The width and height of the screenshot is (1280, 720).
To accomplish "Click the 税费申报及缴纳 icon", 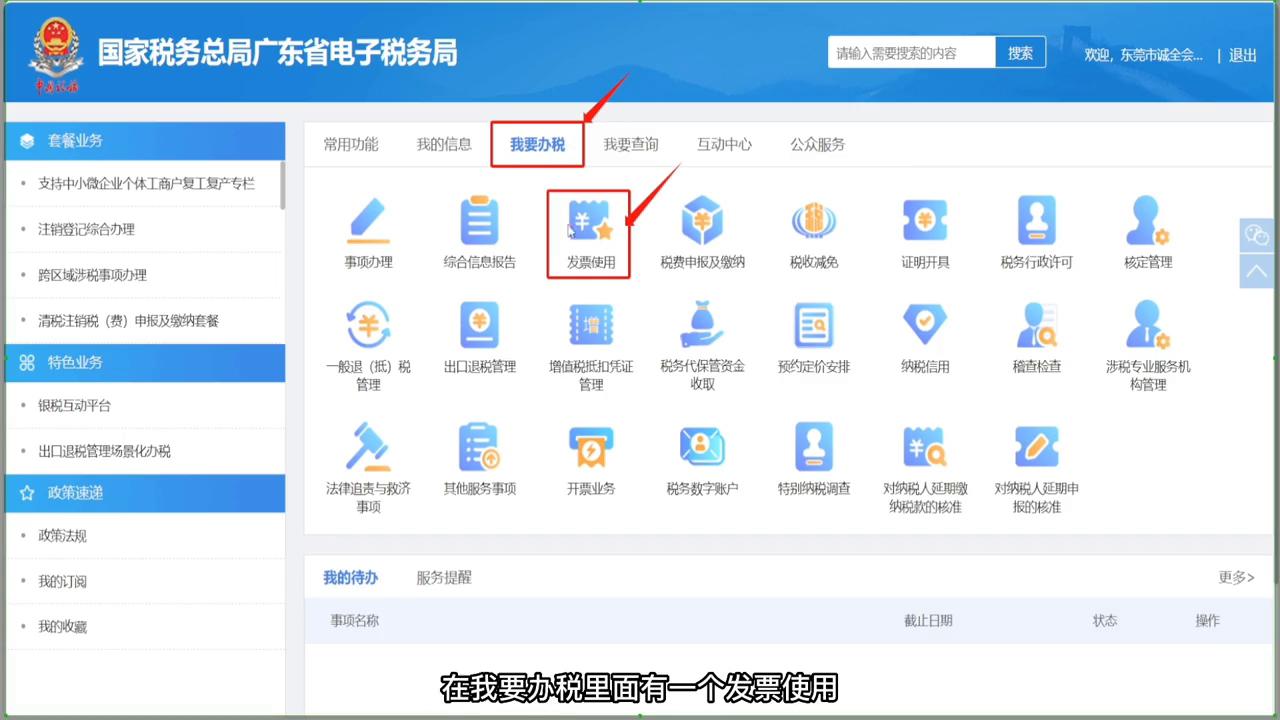I will click(x=702, y=232).
